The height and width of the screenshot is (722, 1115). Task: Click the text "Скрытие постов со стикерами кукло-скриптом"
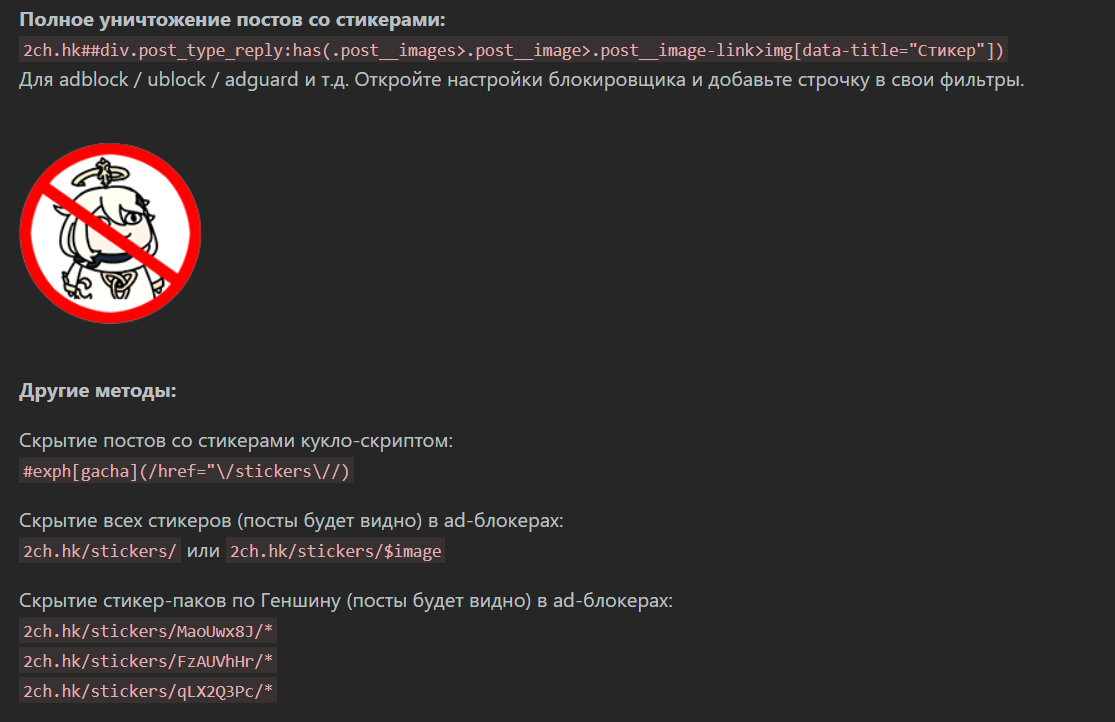point(236,440)
